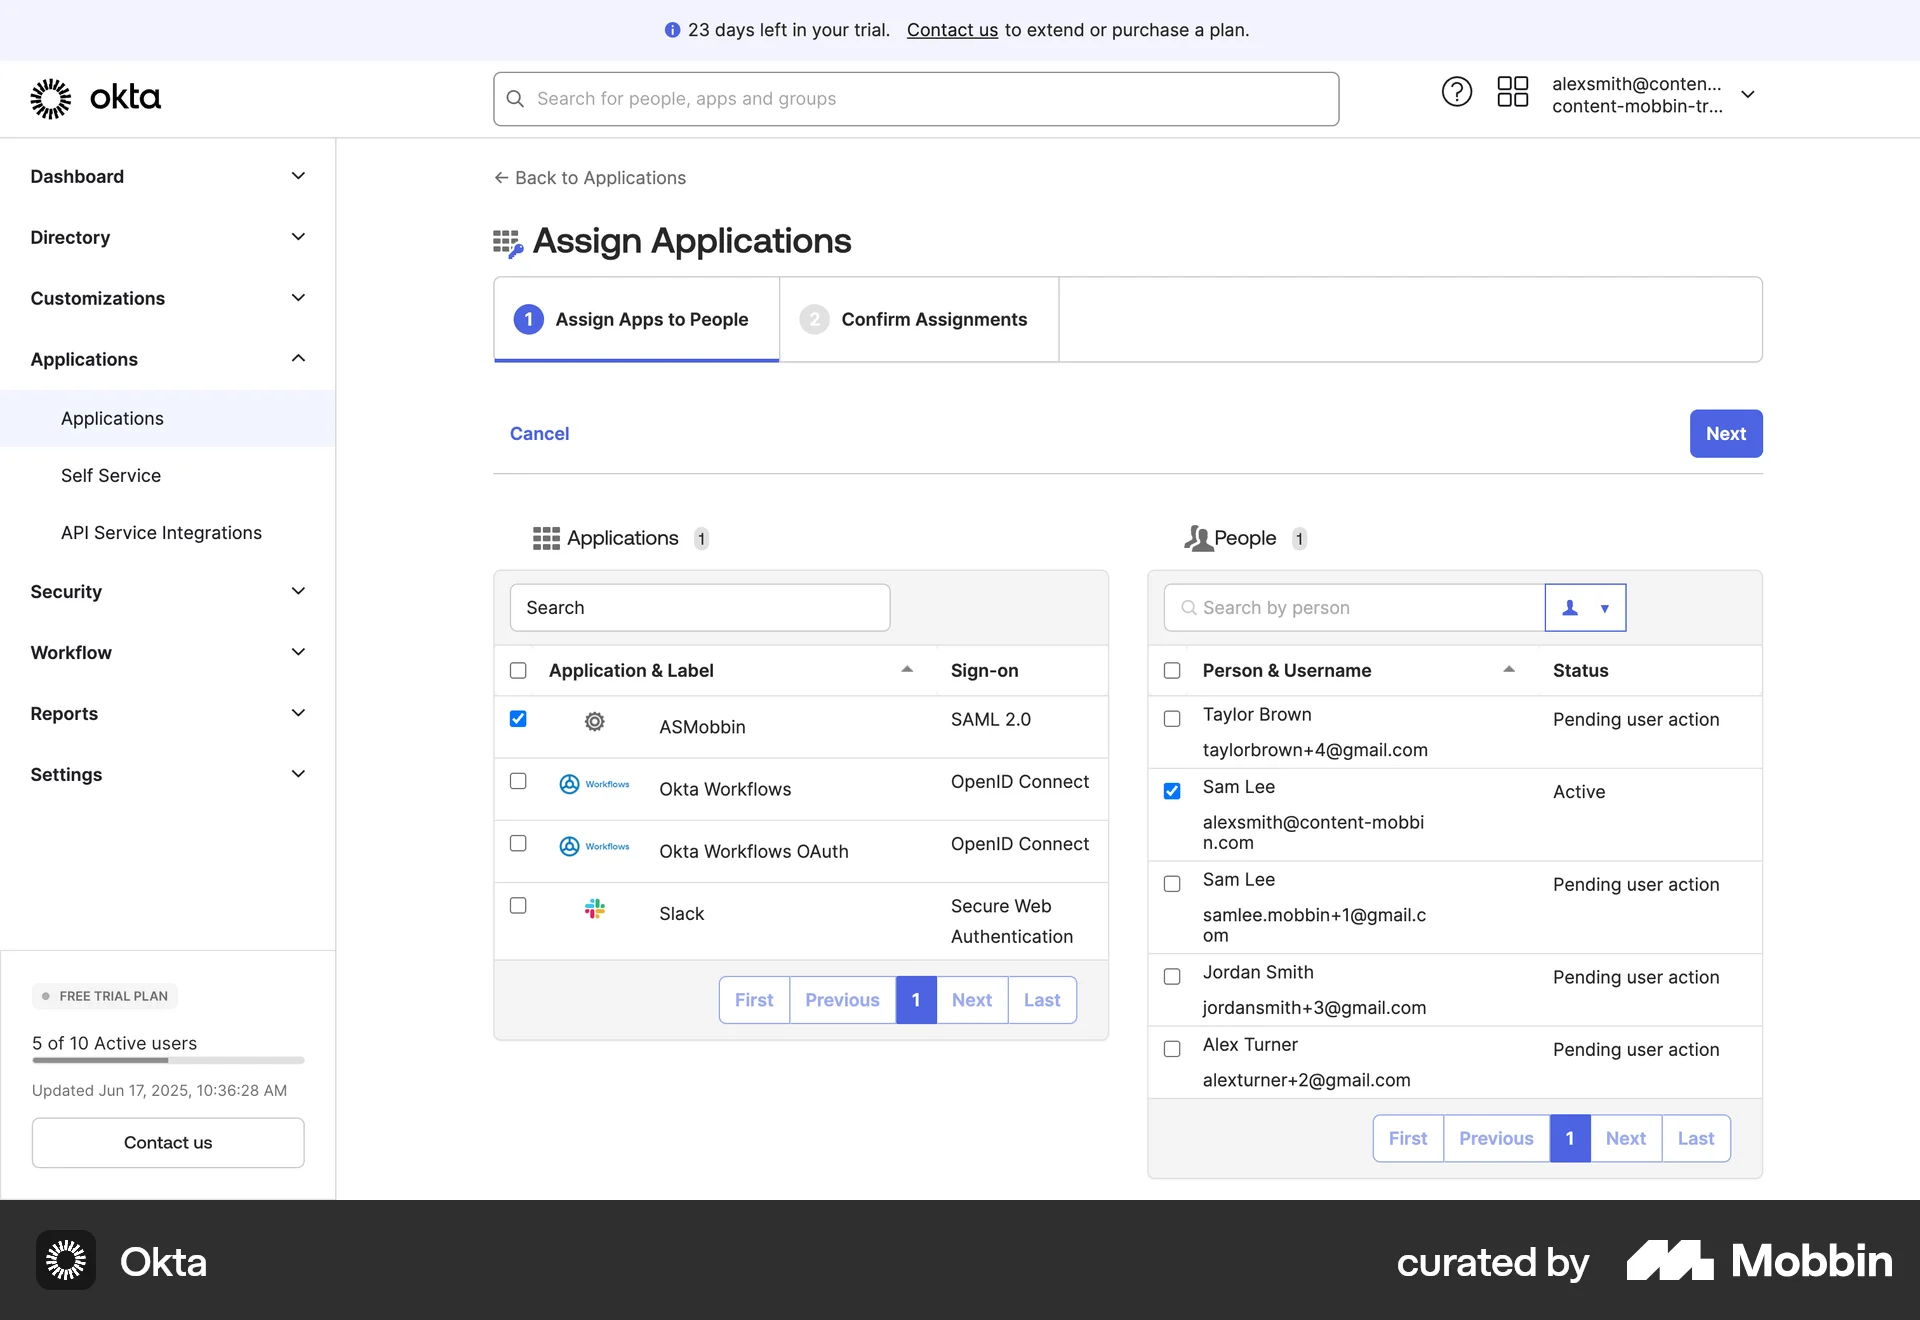Open the account dropdown next to alexsmith
This screenshot has height=1320, width=1920.
click(x=1749, y=94)
